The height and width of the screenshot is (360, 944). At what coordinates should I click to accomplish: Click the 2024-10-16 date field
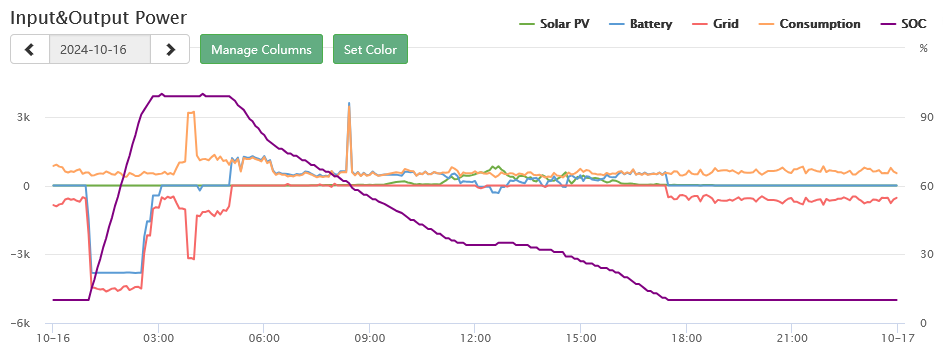click(x=100, y=49)
